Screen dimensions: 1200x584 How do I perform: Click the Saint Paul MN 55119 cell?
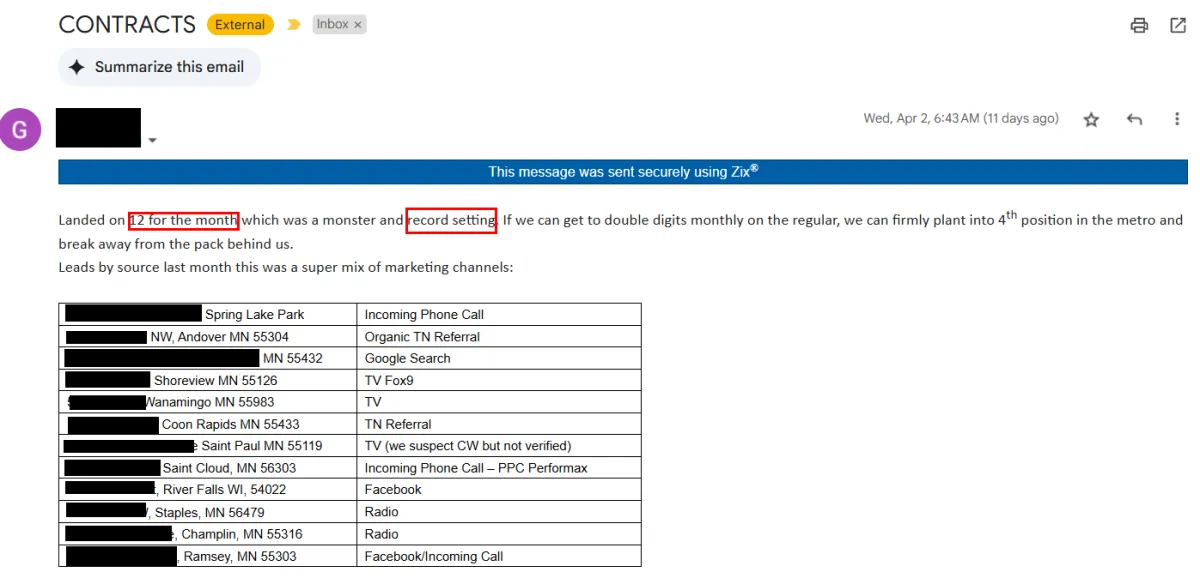[x=208, y=446]
